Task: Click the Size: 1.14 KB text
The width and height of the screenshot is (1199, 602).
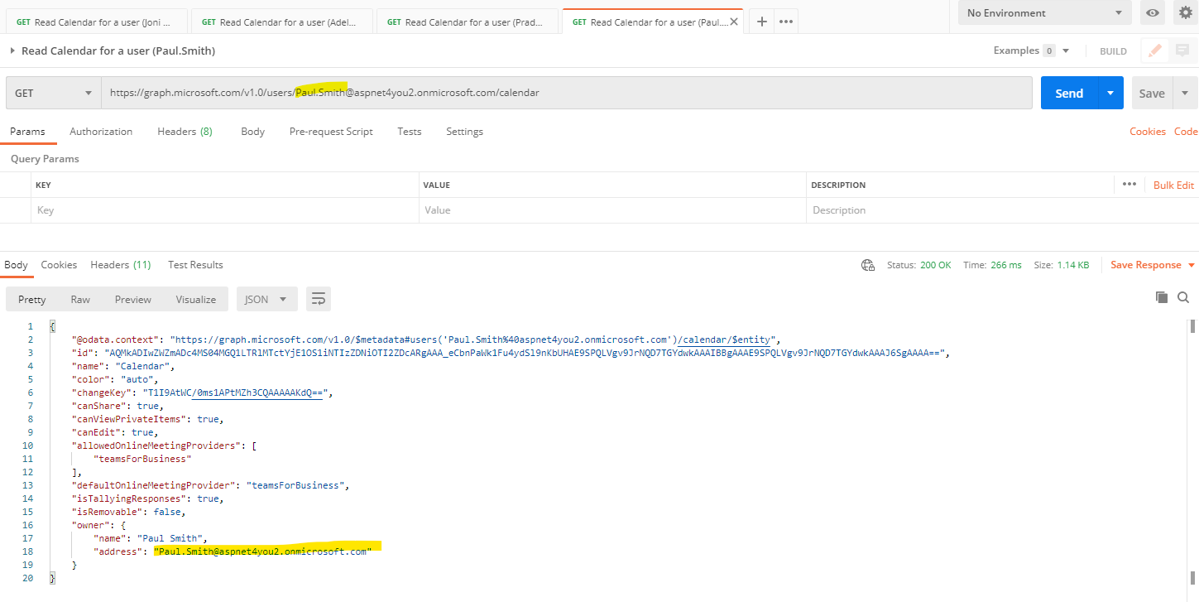Action: point(1061,265)
